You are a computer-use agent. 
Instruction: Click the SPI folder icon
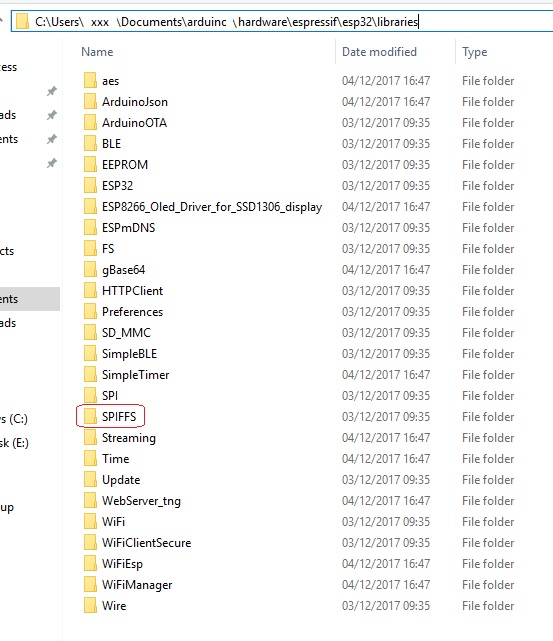pos(90,395)
